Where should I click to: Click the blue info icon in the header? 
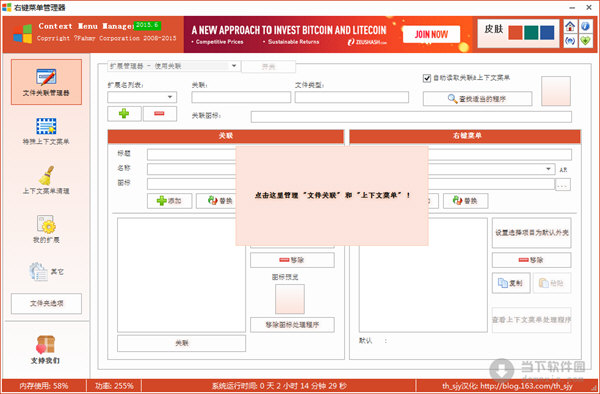coord(585,26)
